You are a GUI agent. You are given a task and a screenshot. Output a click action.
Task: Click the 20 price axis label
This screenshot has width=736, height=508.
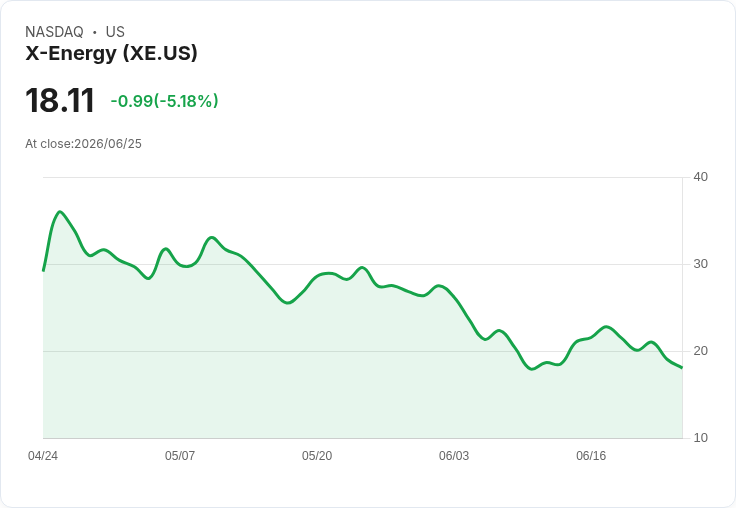click(x=700, y=351)
